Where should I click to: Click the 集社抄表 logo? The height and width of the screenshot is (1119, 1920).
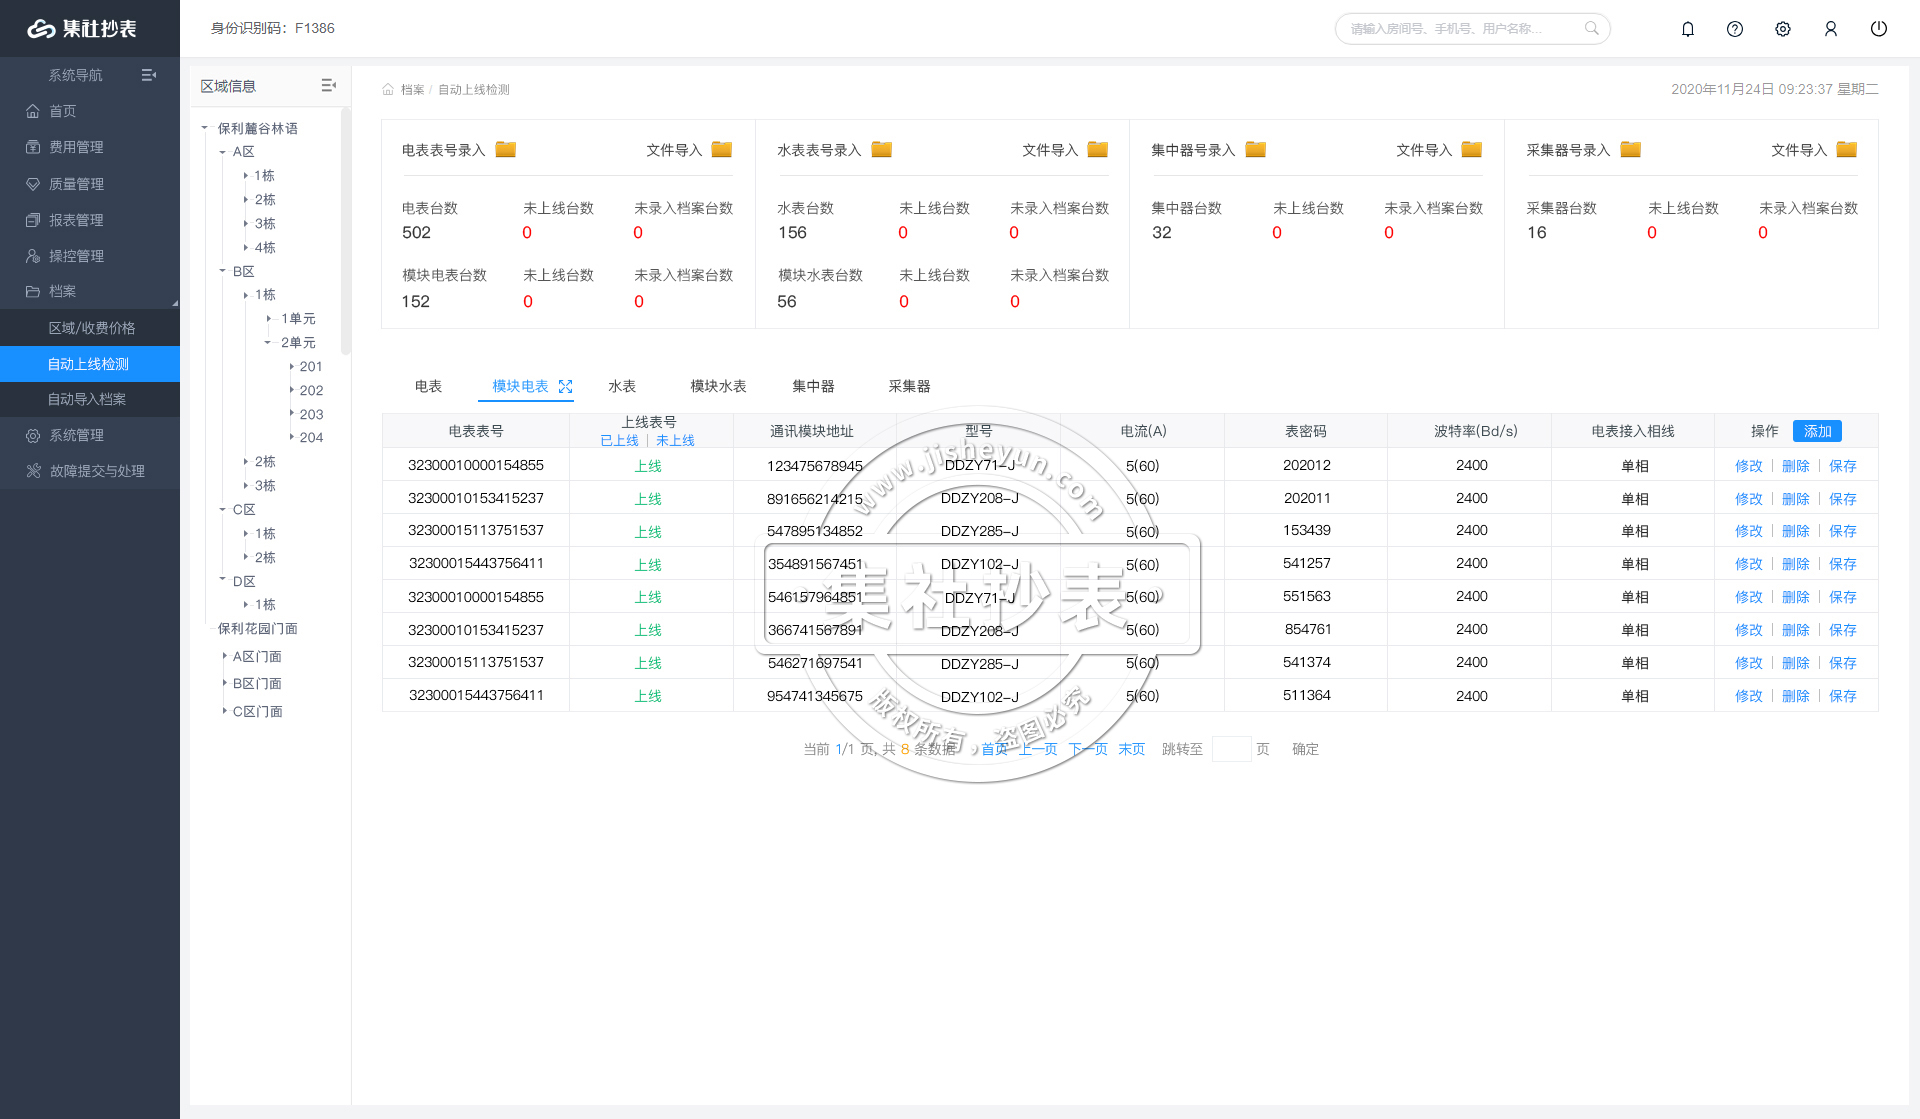click(x=81, y=29)
